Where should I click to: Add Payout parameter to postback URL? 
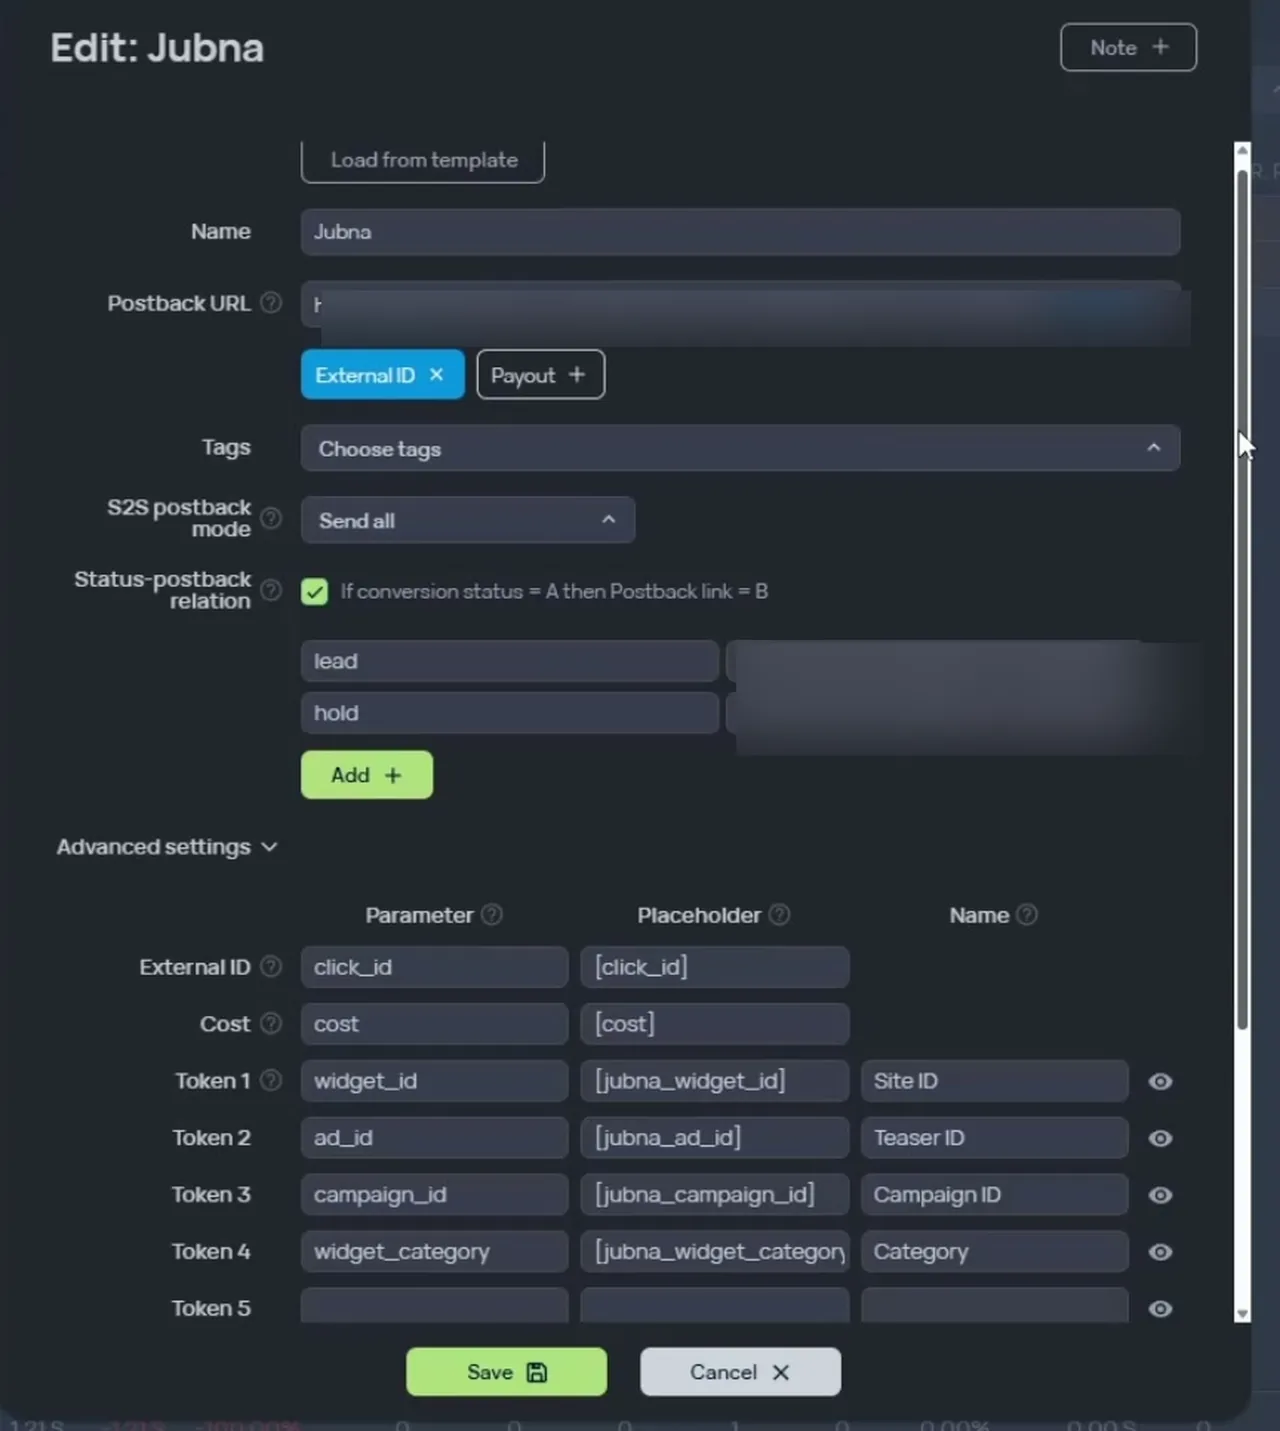pos(540,374)
